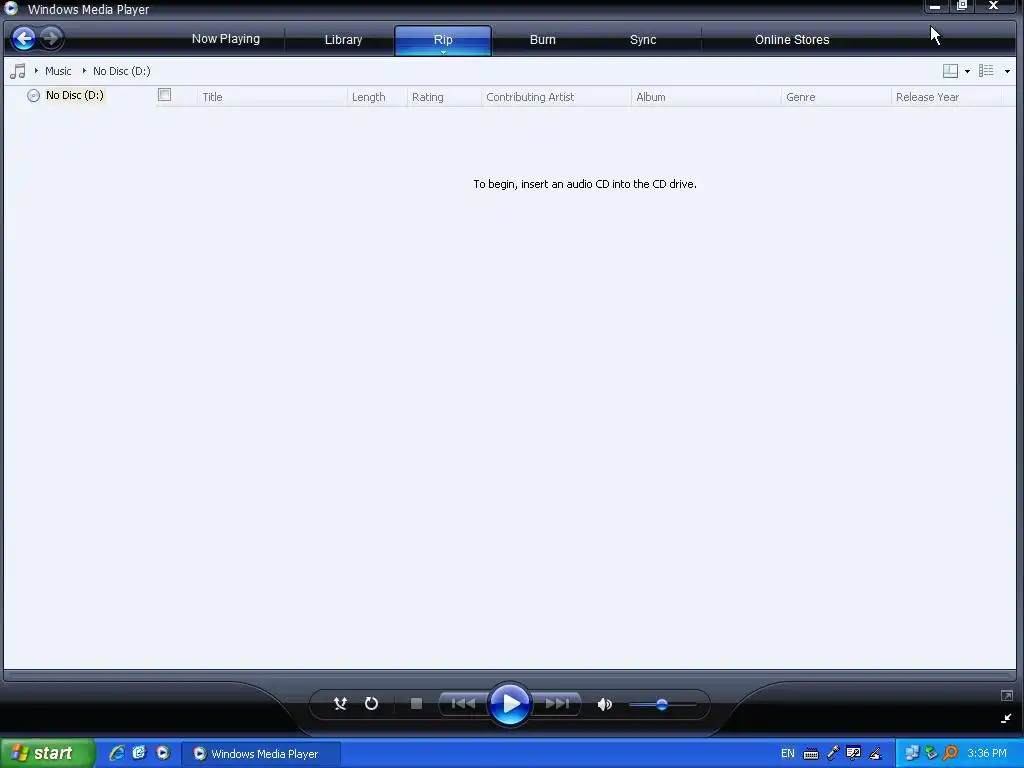Expand the arrow before Music in breadcrumb
Screen dimensions: 1024x768
coord(36,71)
